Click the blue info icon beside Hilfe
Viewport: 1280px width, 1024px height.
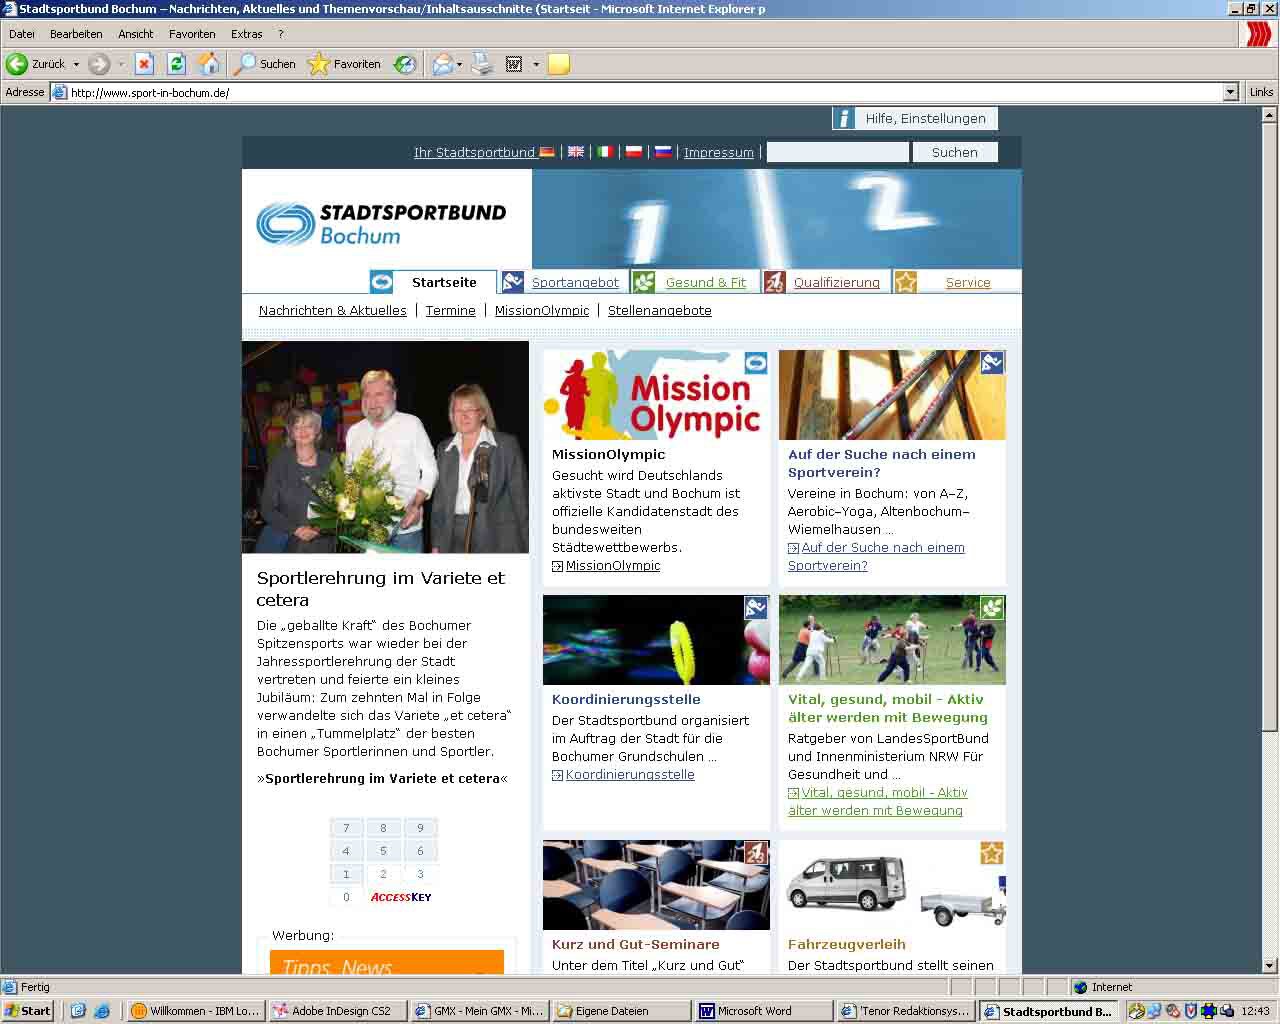tap(844, 118)
